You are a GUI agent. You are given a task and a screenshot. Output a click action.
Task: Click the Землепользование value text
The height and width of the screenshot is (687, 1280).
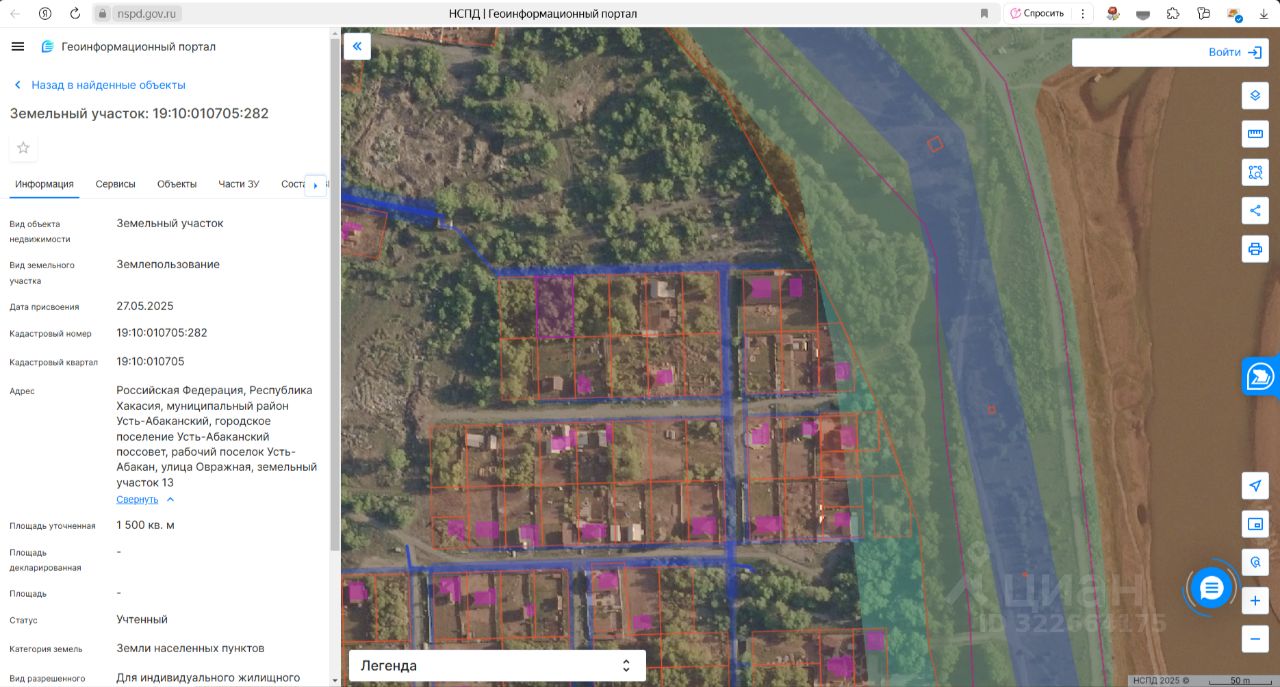point(168,264)
